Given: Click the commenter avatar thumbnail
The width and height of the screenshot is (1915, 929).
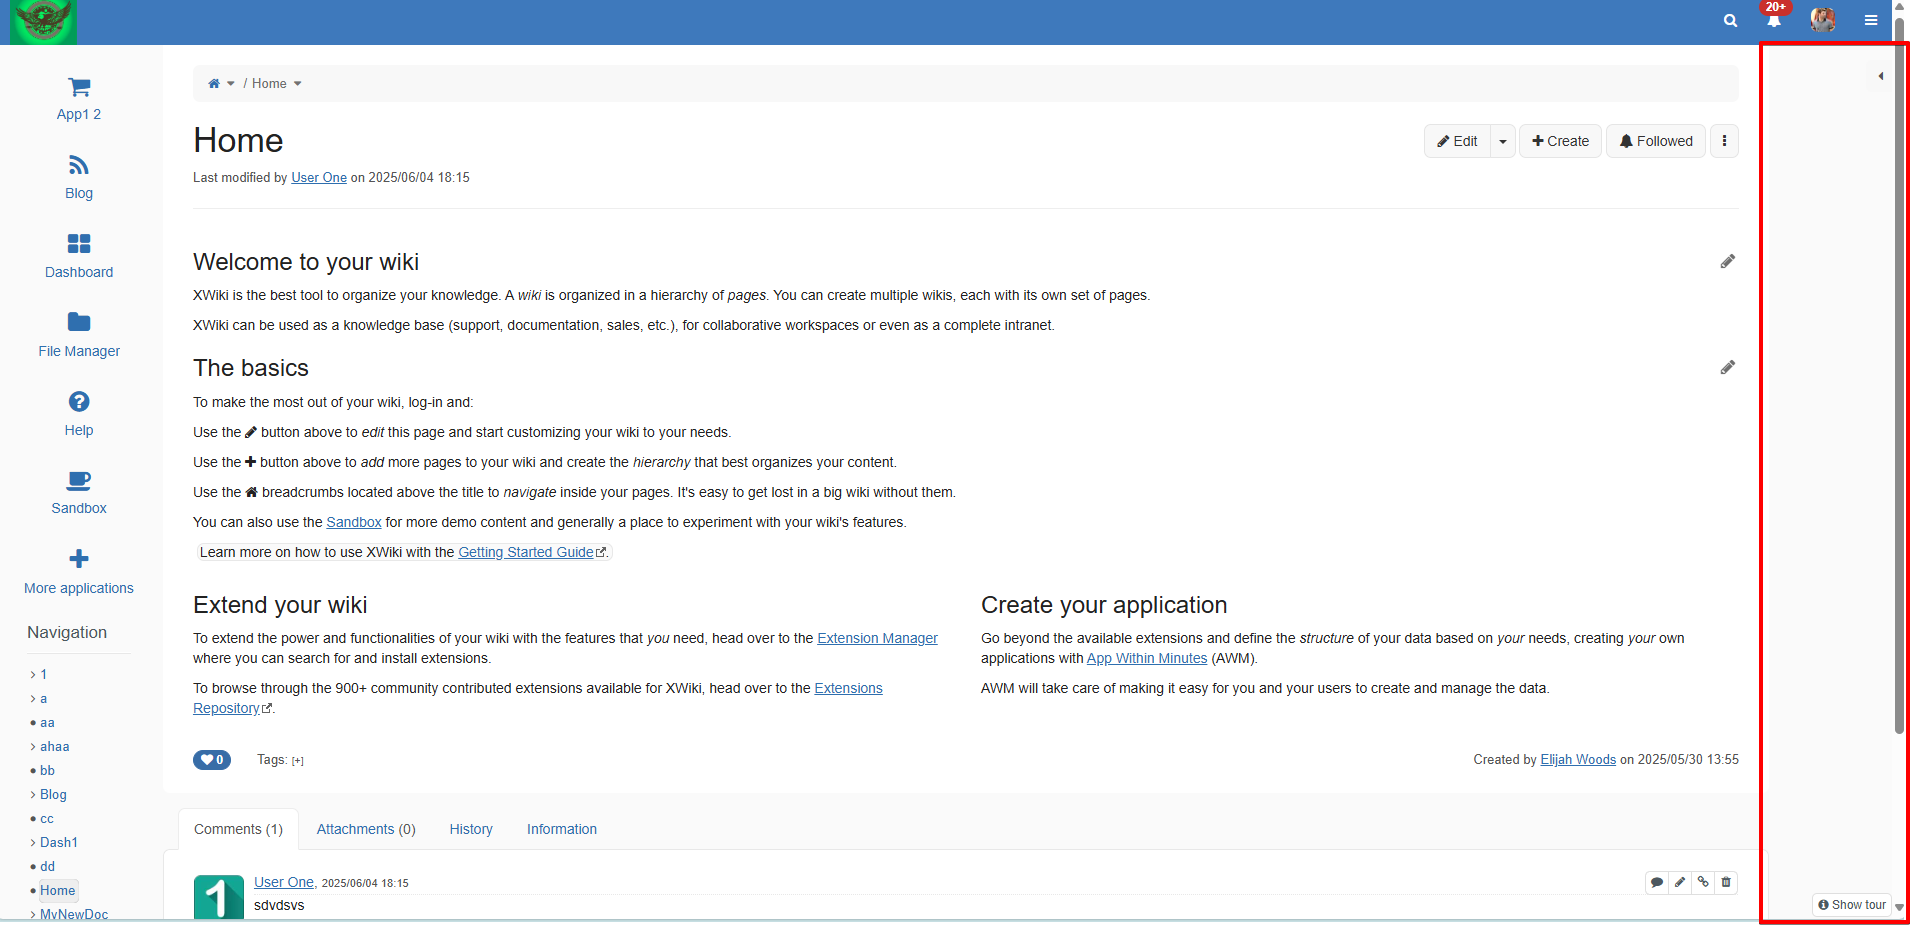Looking at the screenshot, I should point(218,897).
